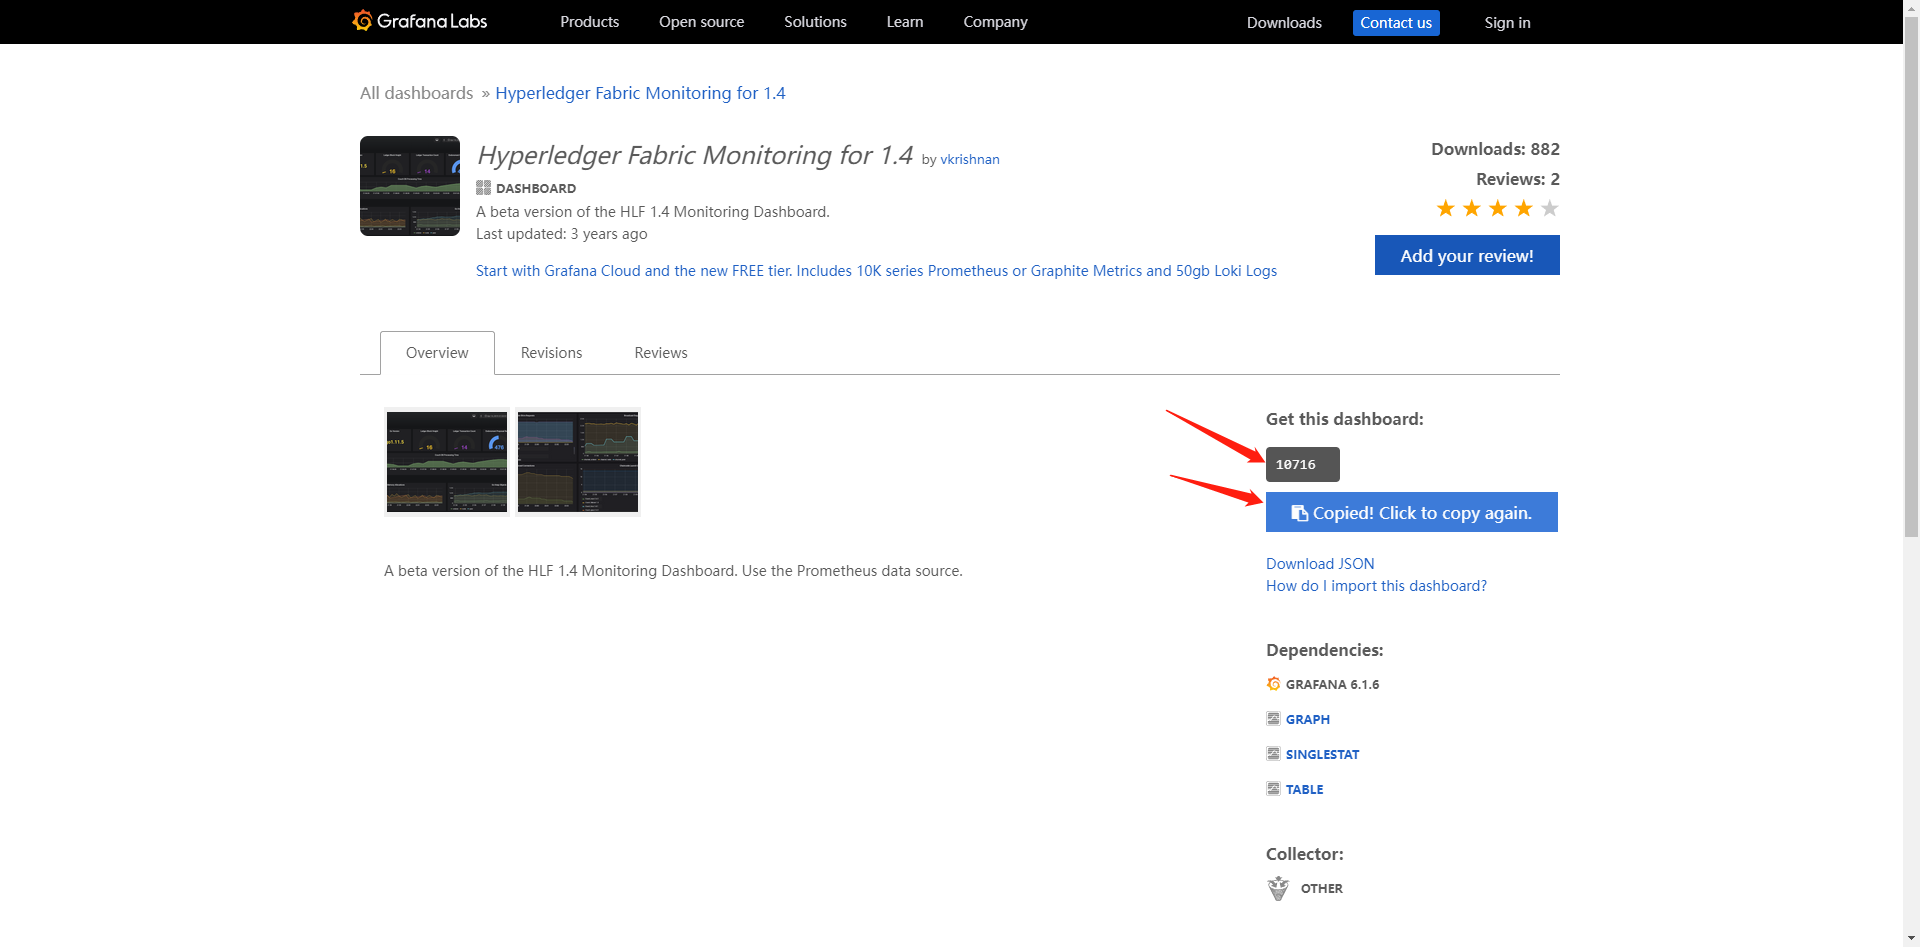Open the Open source menu

click(701, 22)
